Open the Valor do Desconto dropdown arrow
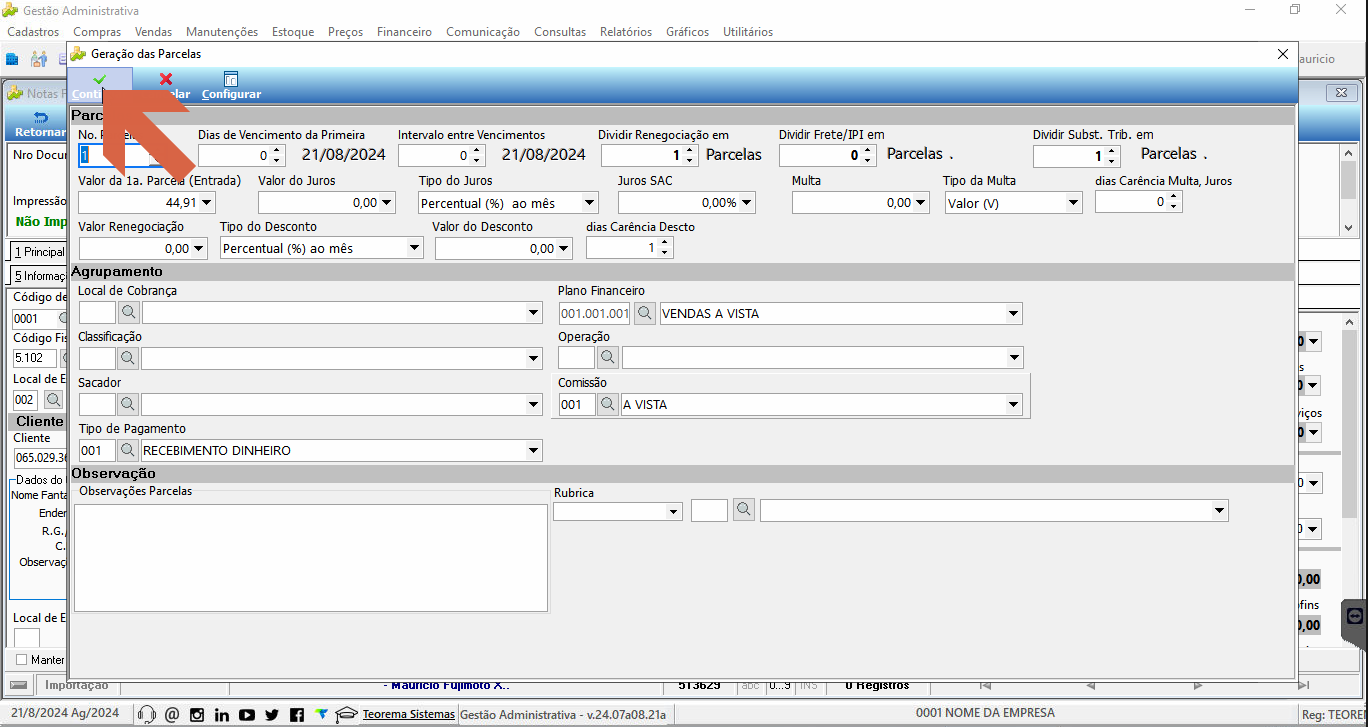This screenshot has height=727, width=1368. pyautogui.click(x=563, y=248)
